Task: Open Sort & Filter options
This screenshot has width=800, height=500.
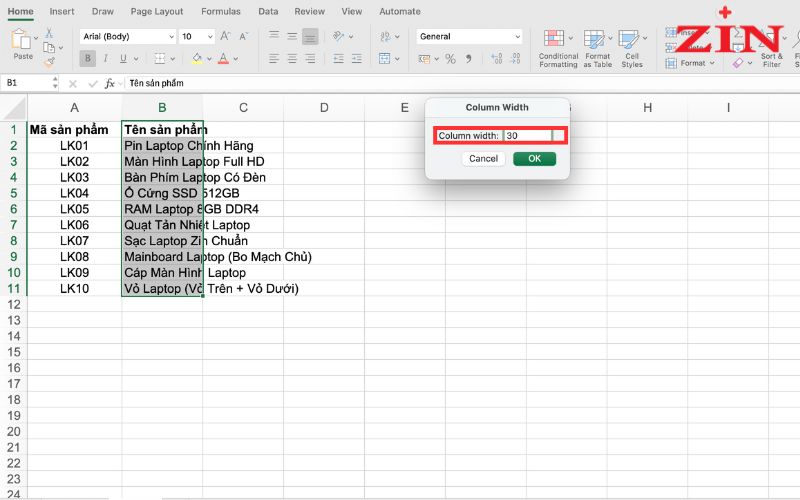Action: click(x=771, y=49)
